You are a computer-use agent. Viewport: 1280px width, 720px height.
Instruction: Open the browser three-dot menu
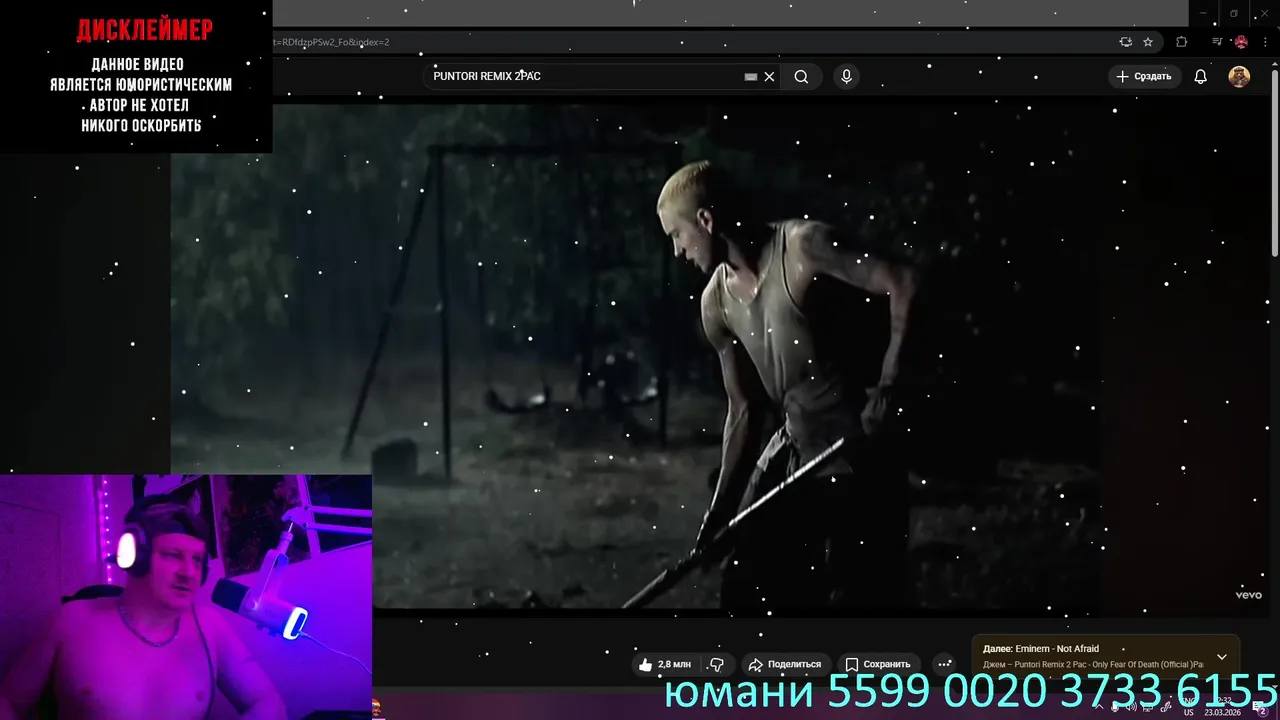click(x=1265, y=42)
